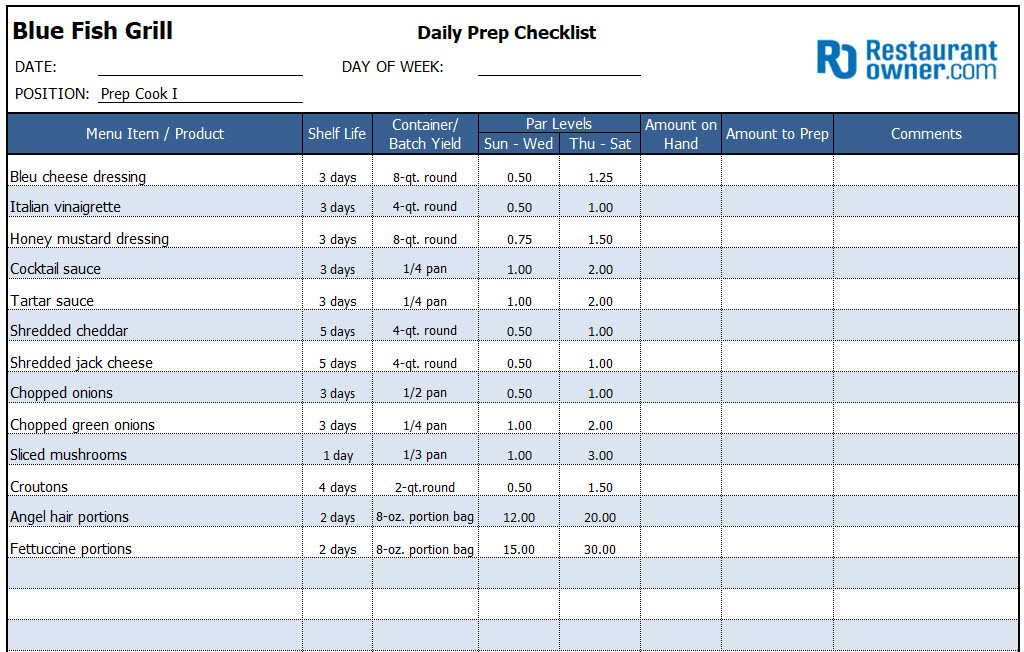Image resolution: width=1024 pixels, height=652 pixels.
Task: Select the Shelf Life column header
Action: point(337,134)
